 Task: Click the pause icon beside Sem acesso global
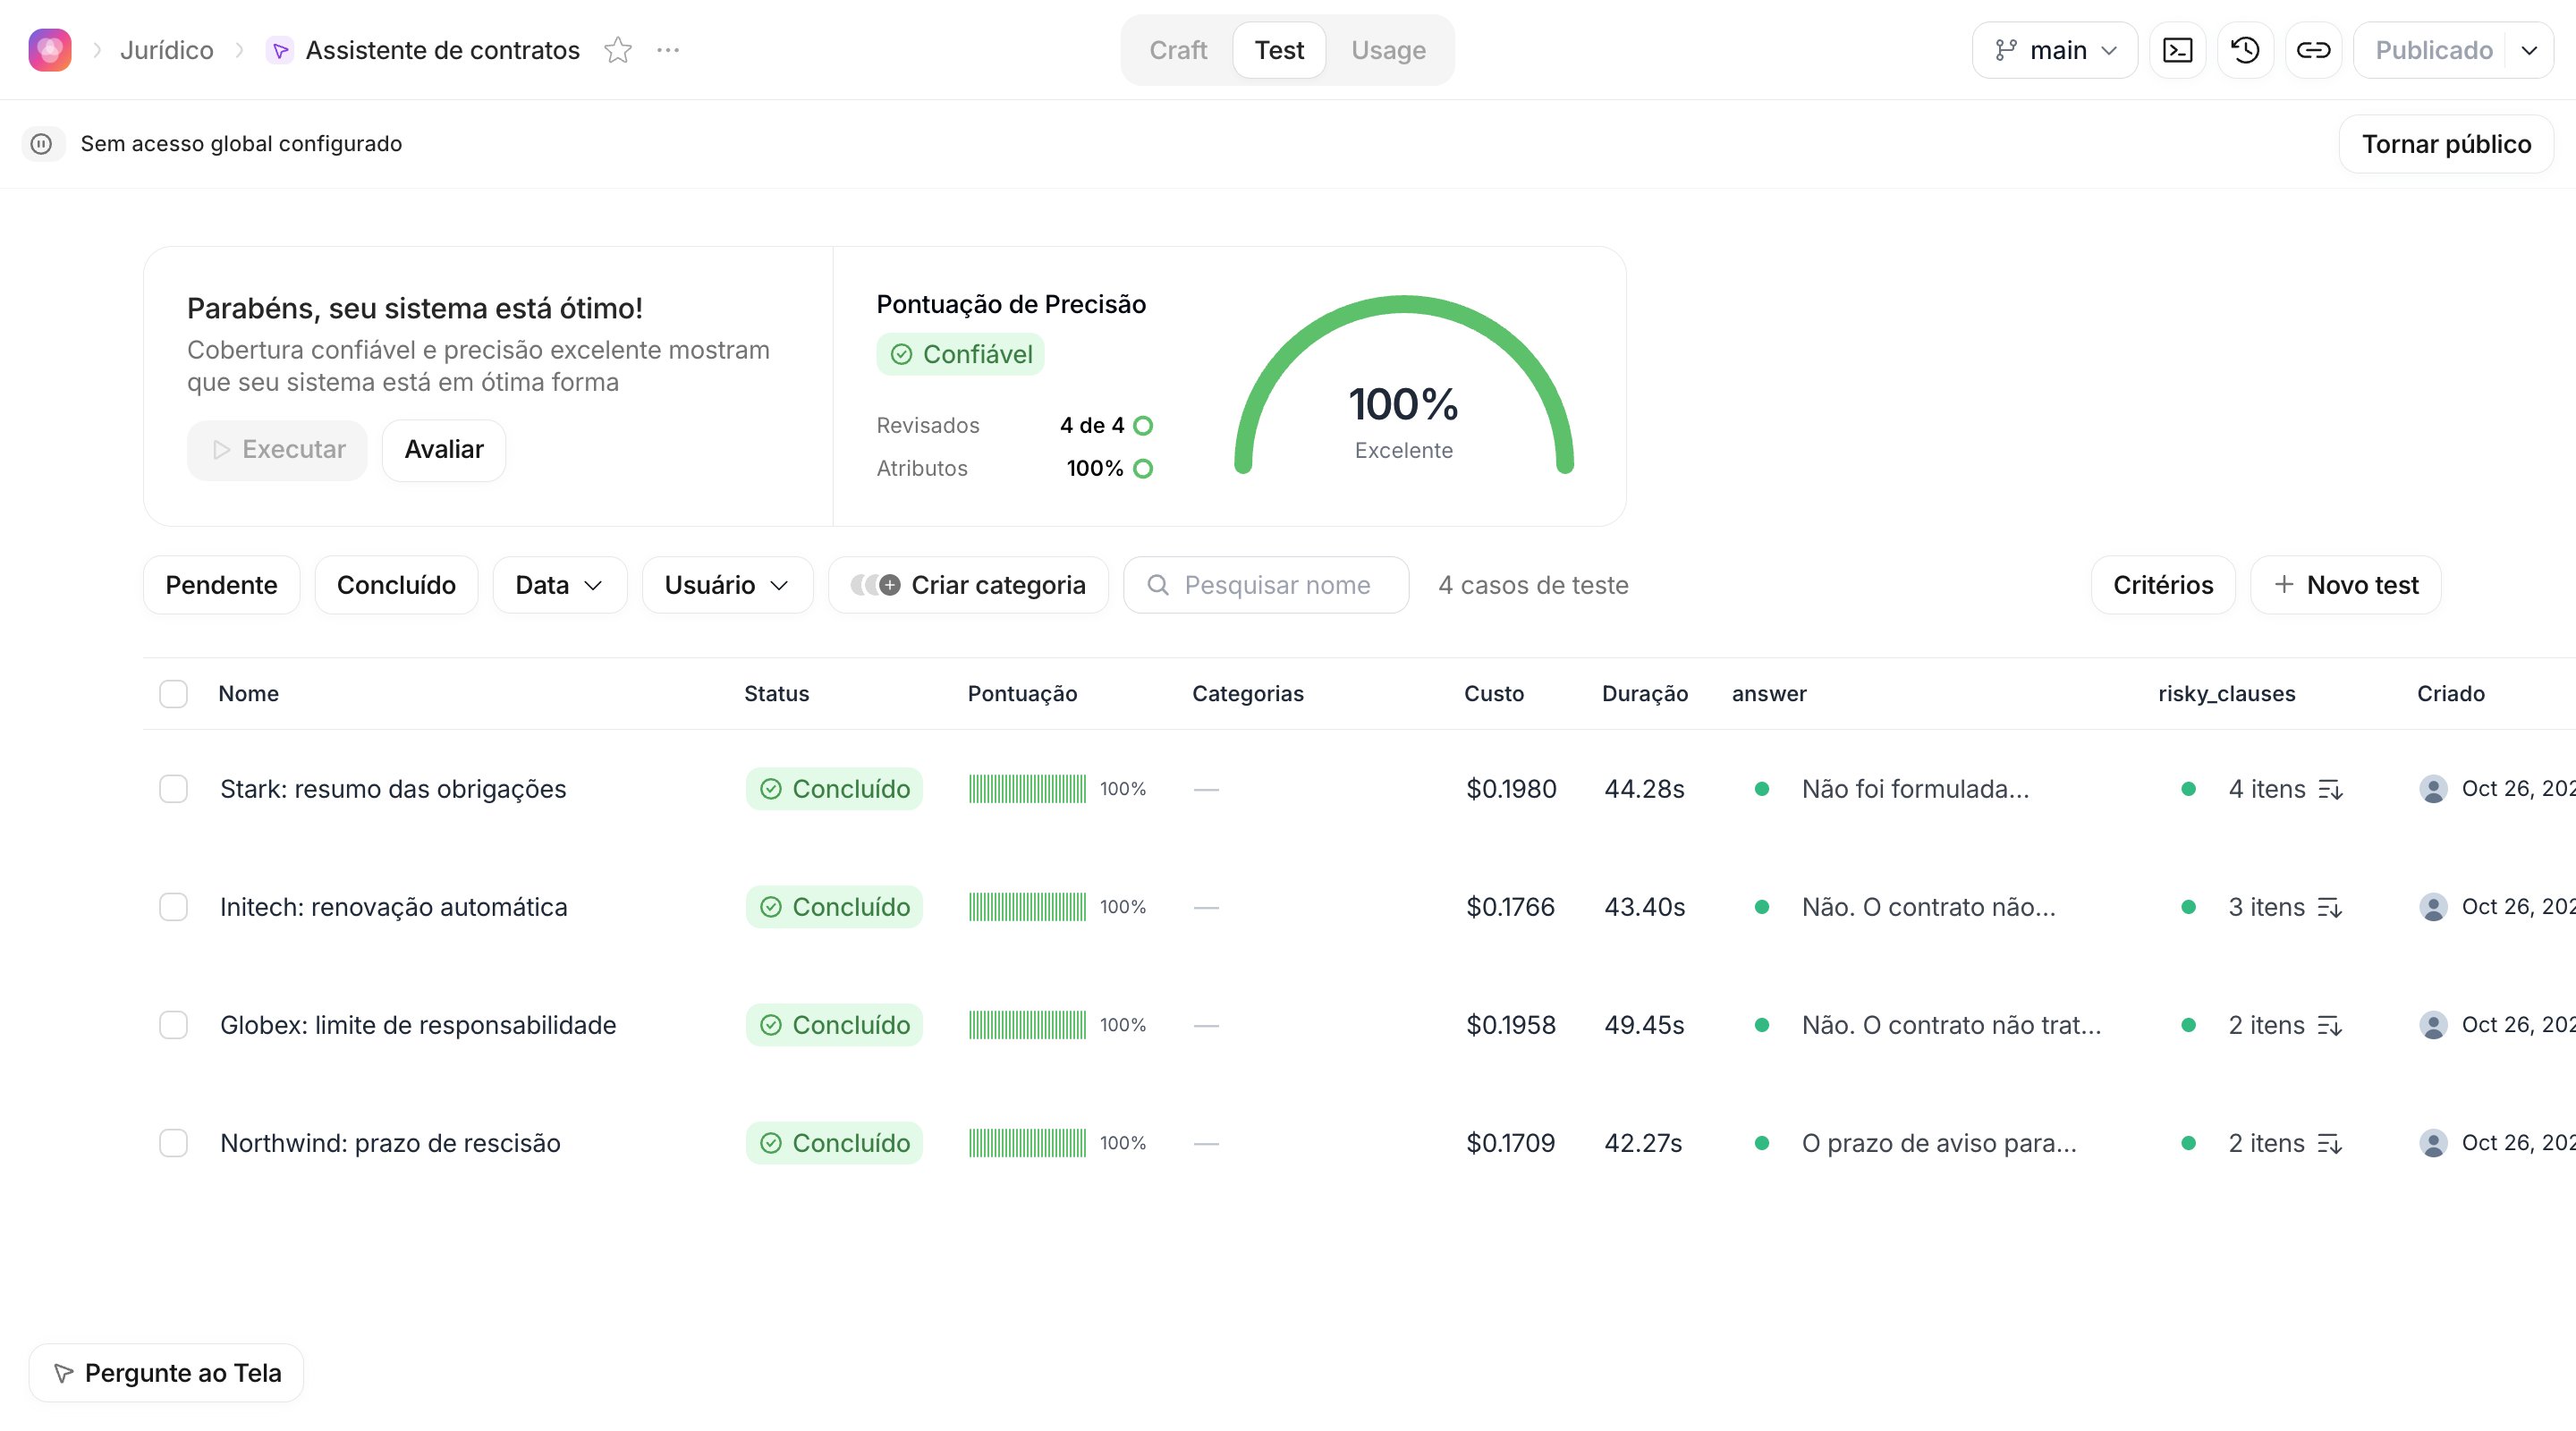(42, 144)
